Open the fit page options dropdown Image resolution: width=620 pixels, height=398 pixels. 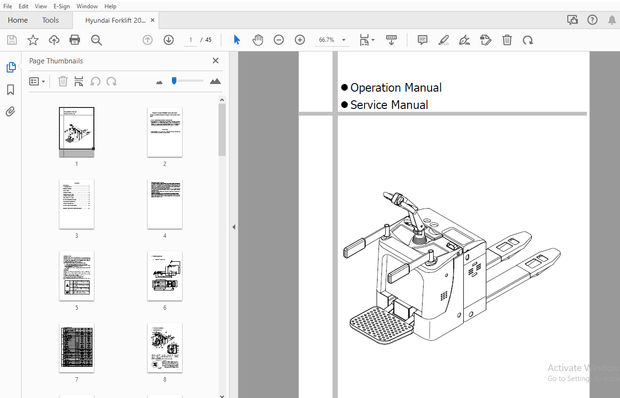(x=367, y=40)
